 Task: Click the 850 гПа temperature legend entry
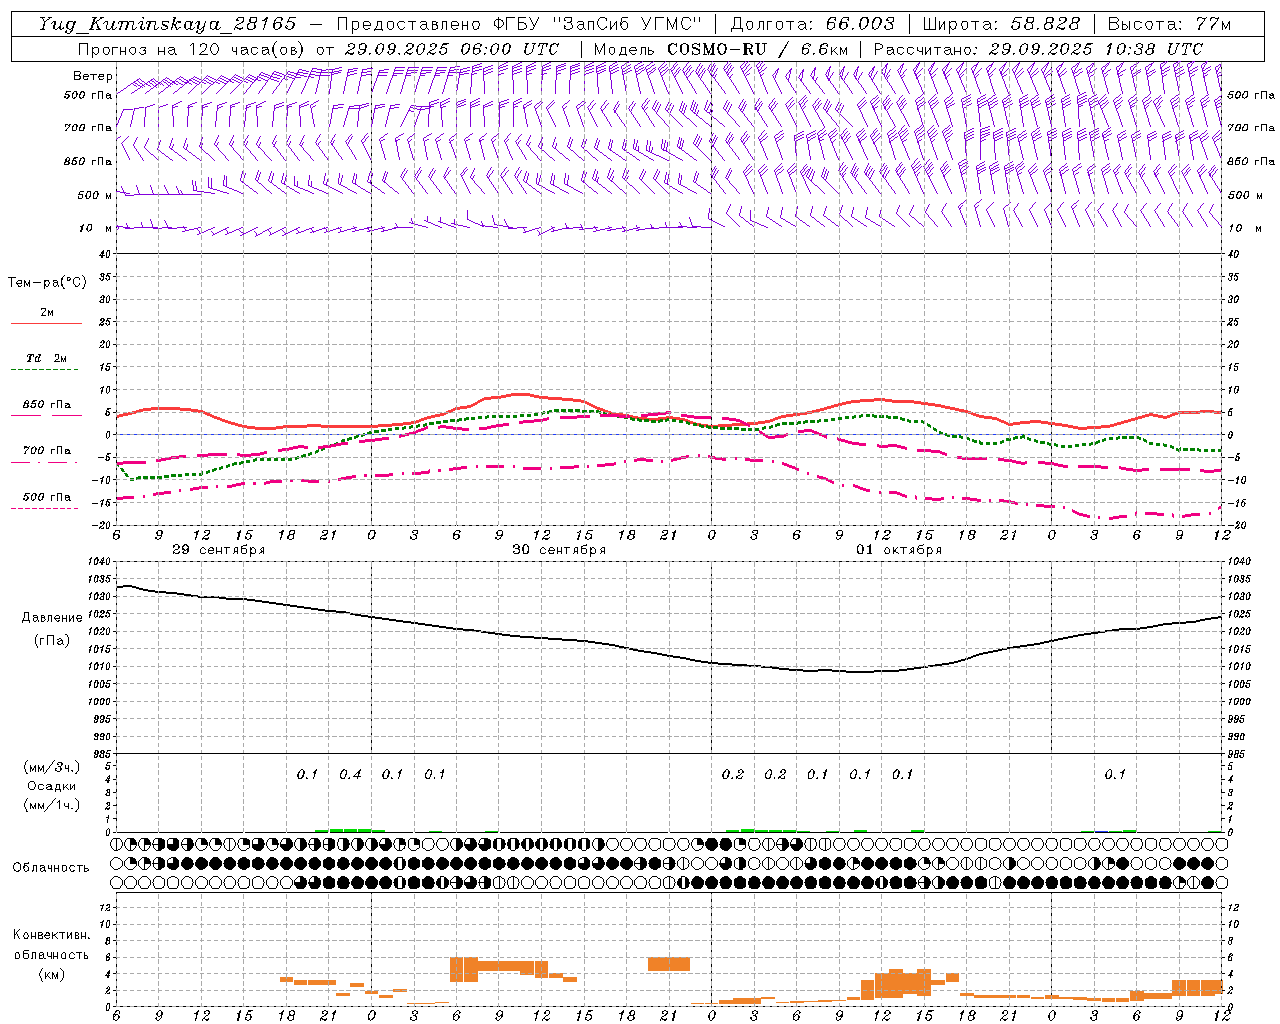coord(46,405)
